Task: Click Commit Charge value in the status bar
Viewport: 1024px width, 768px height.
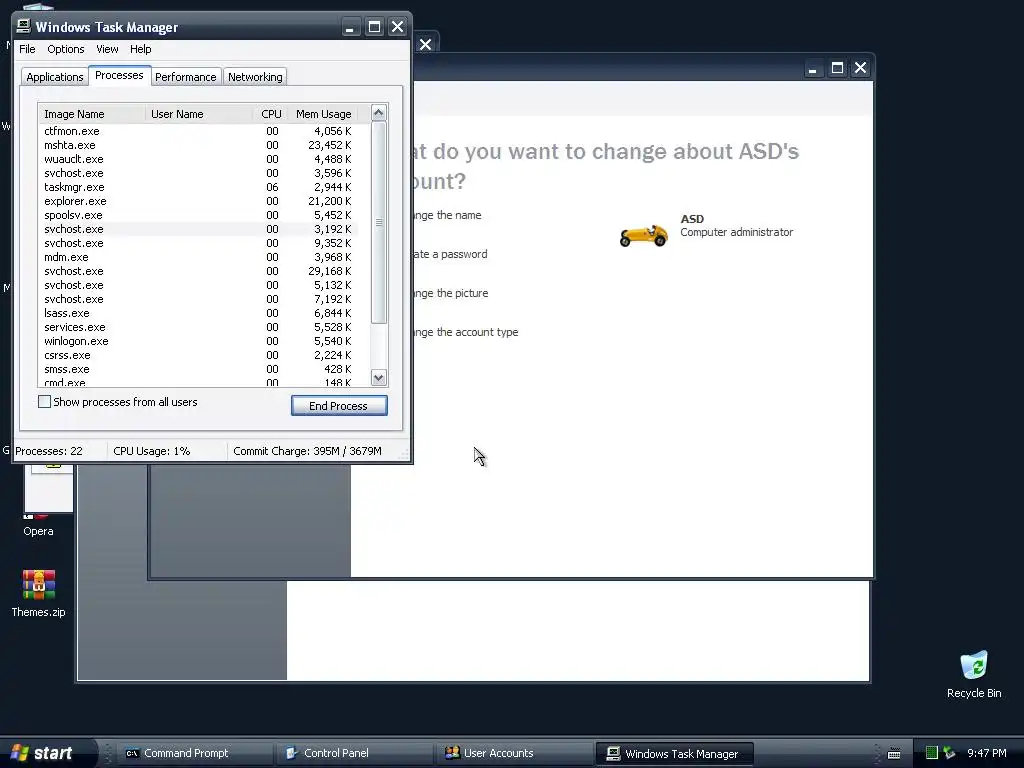Action: (307, 451)
